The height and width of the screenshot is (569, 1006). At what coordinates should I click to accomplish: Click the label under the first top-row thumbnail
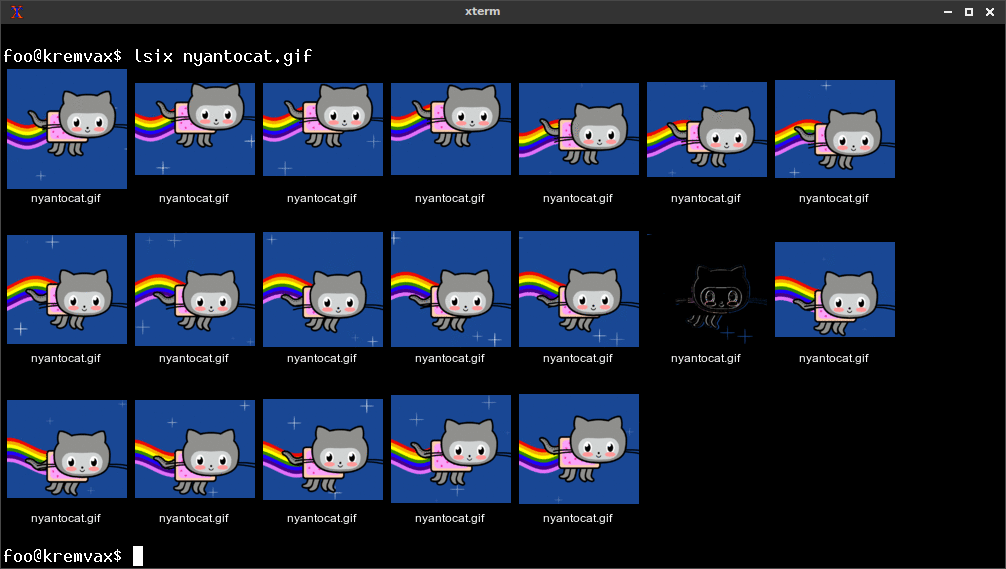pyautogui.click(x=66, y=198)
